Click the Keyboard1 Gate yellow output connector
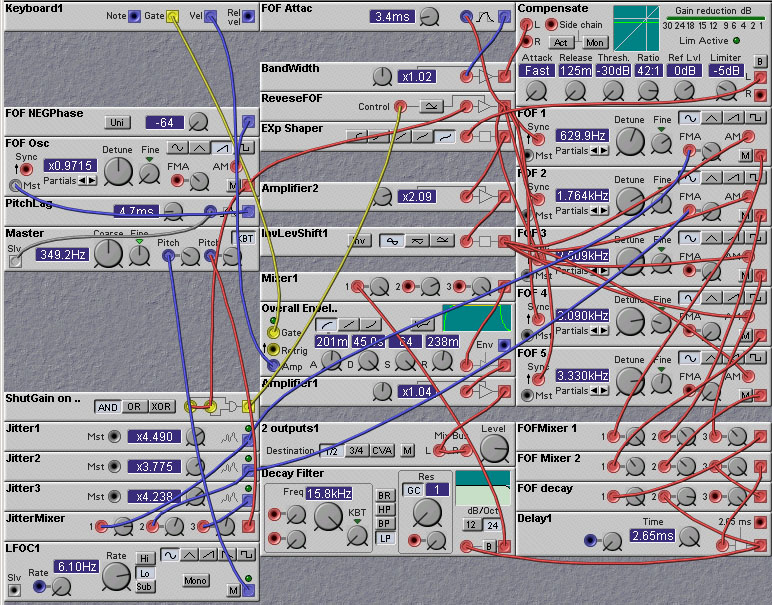772x605 pixels. coord(172,16)
